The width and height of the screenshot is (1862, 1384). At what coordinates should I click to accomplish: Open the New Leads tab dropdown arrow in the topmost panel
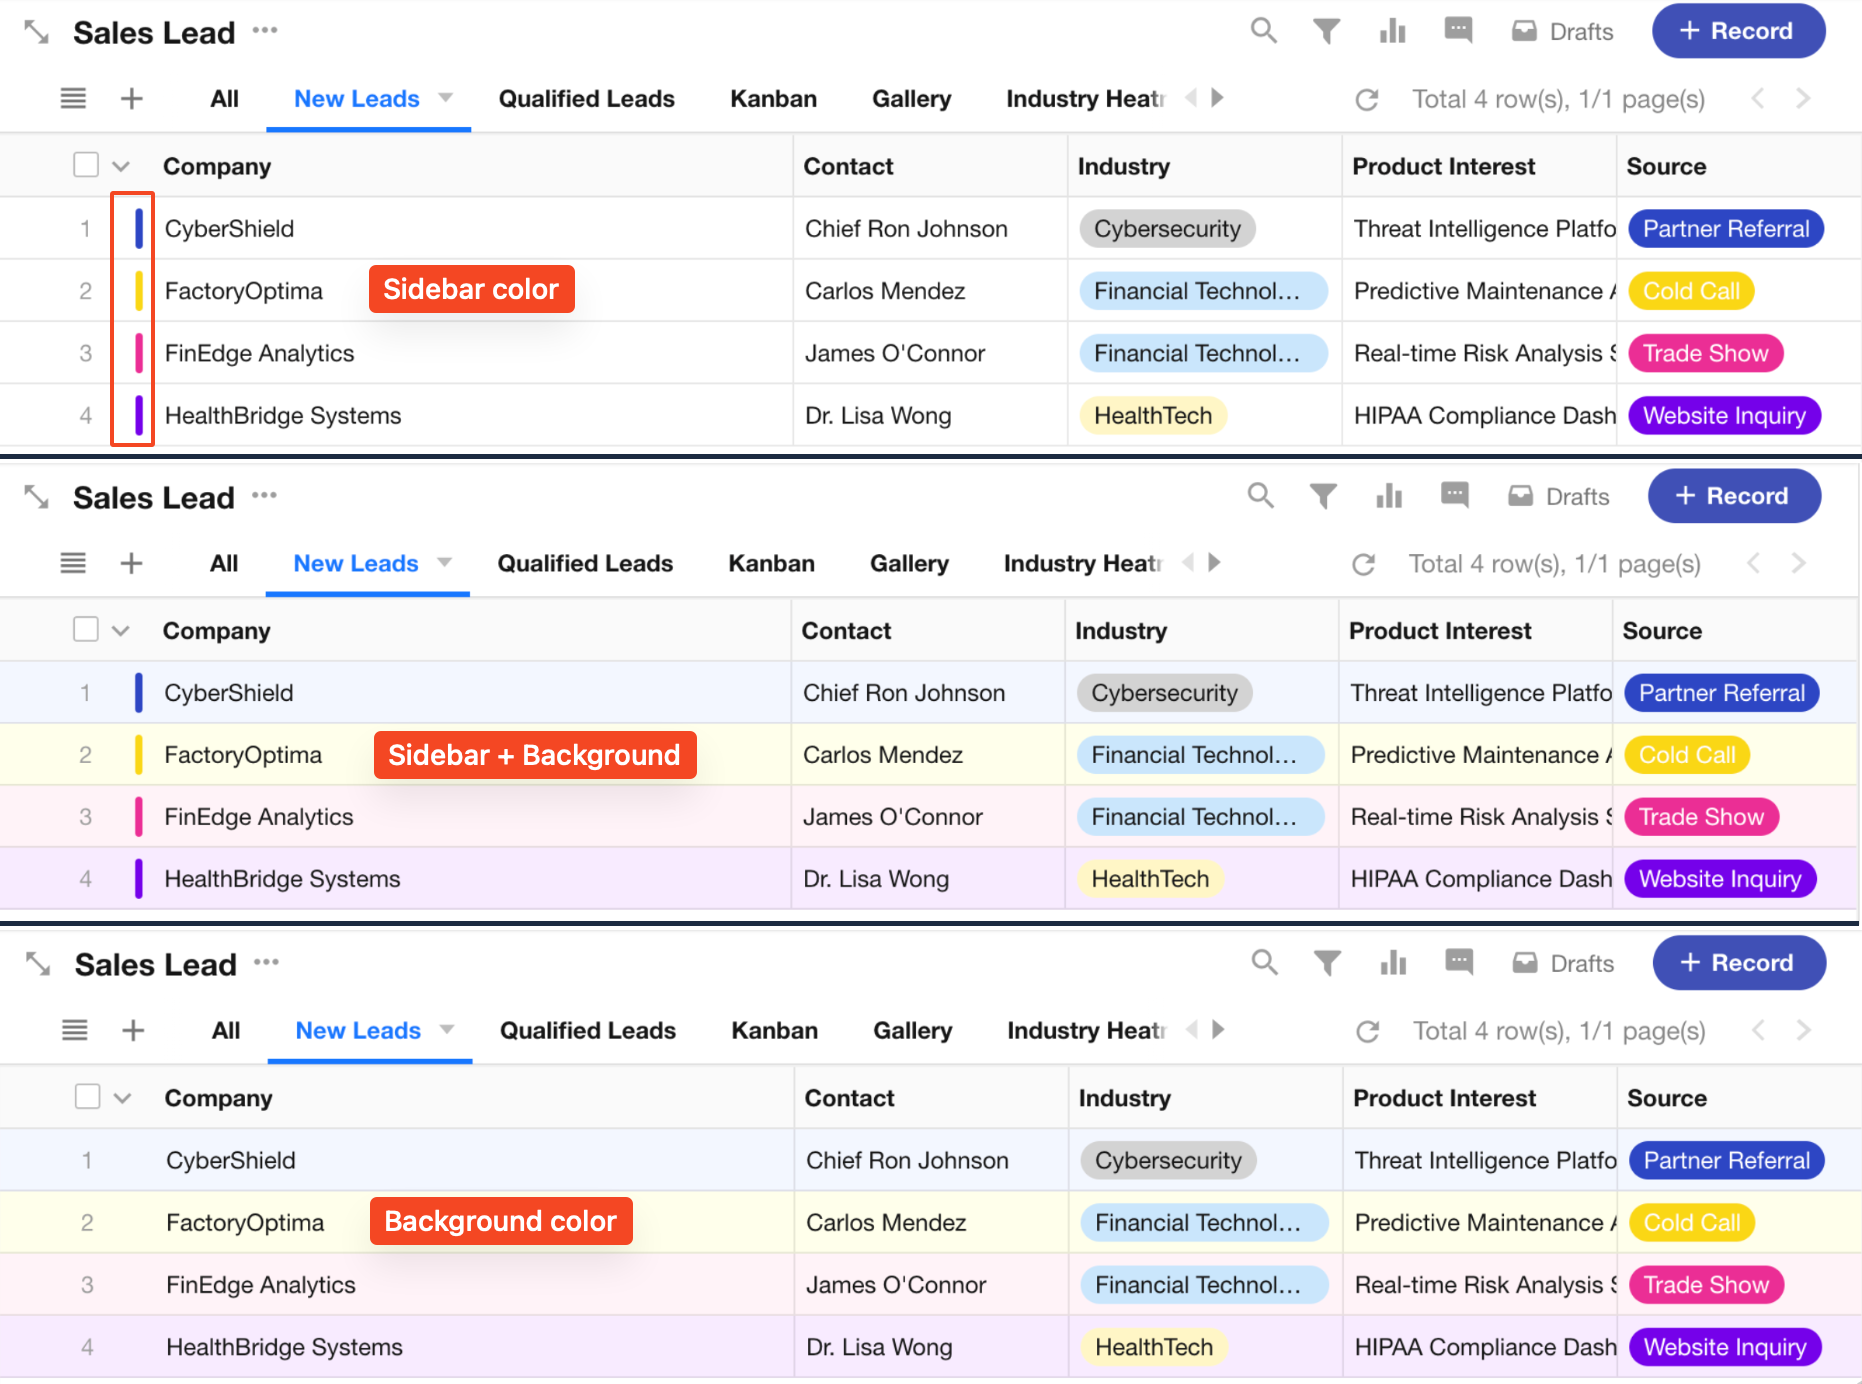tap(446, 98)
